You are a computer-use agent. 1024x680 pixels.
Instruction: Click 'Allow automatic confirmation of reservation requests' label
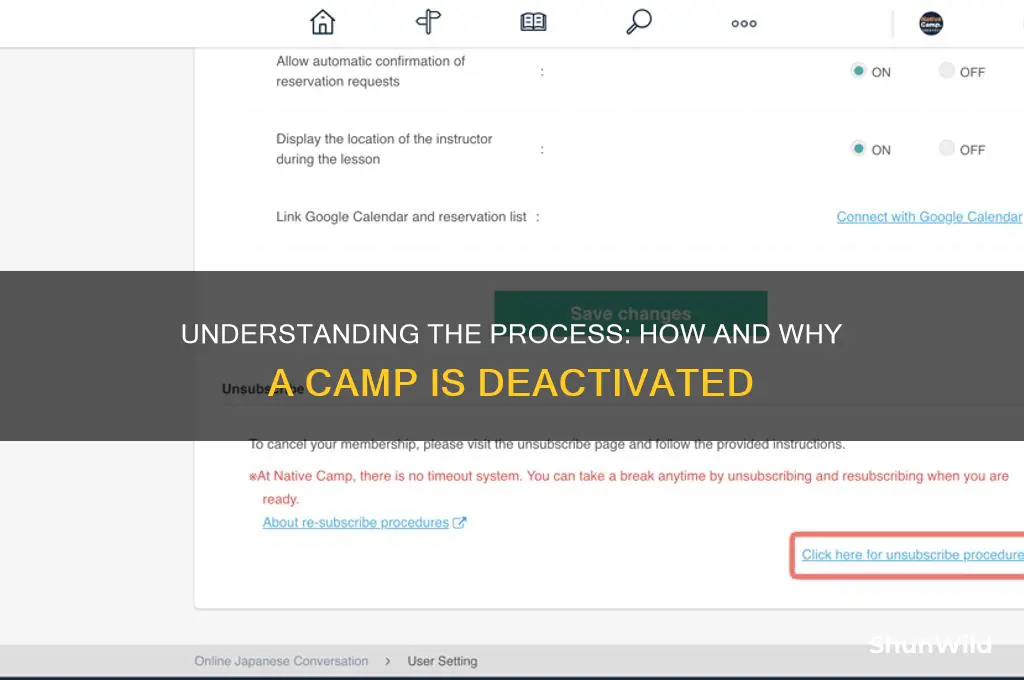(x=370, y=71)
